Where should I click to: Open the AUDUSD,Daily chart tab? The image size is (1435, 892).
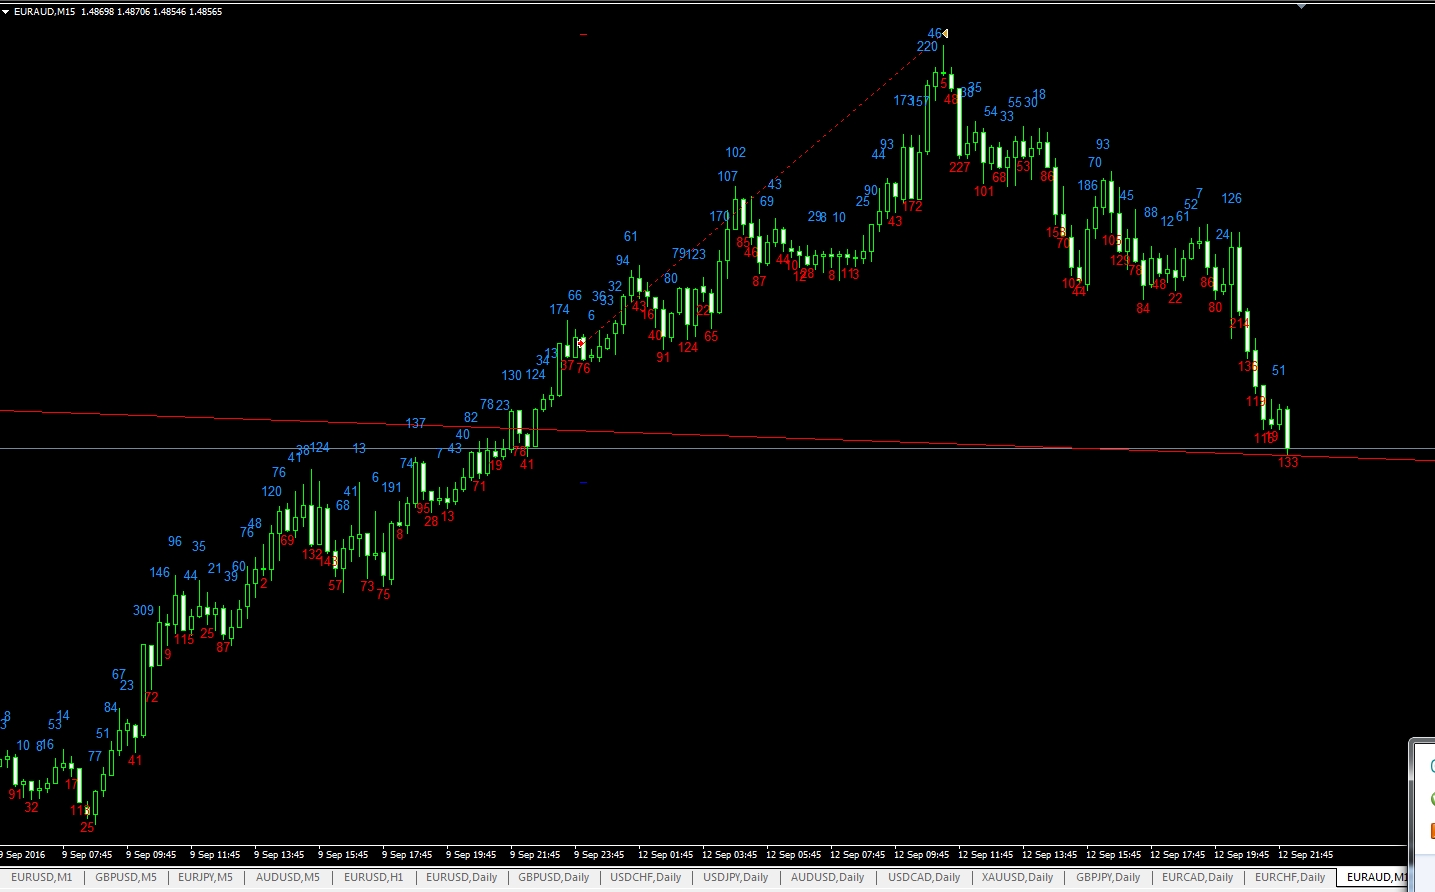pos(827,877)
